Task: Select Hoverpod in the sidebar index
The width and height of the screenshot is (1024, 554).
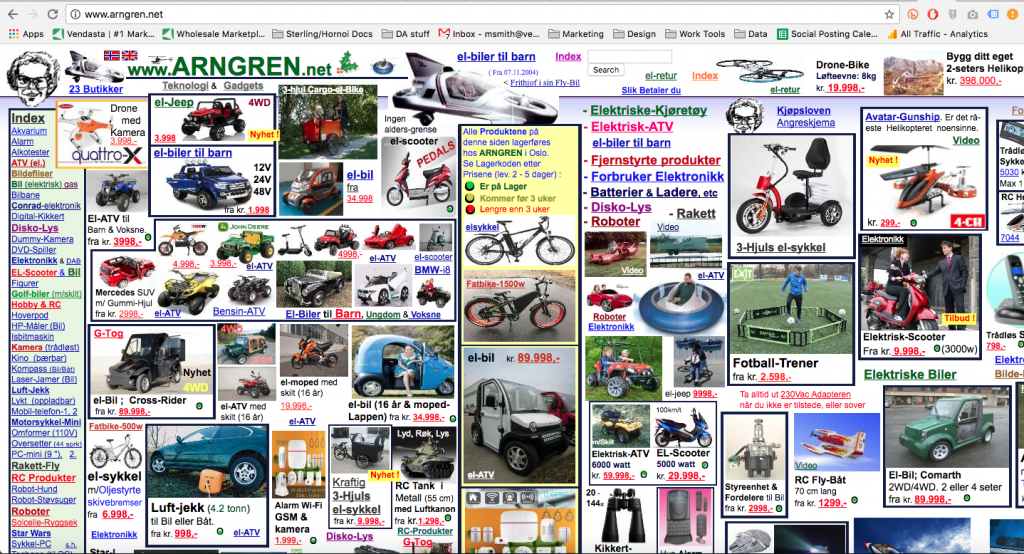Action: point(29,315)
